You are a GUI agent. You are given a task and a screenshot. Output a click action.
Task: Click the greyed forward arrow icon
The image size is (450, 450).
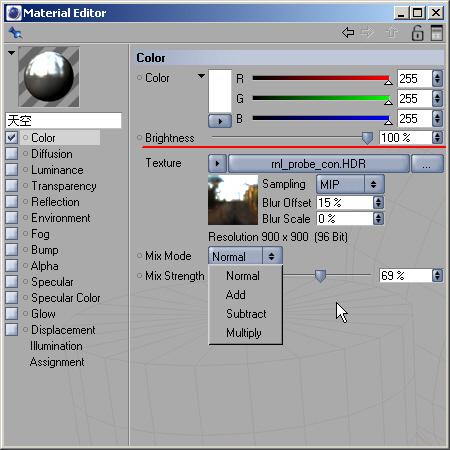(367, 33)
